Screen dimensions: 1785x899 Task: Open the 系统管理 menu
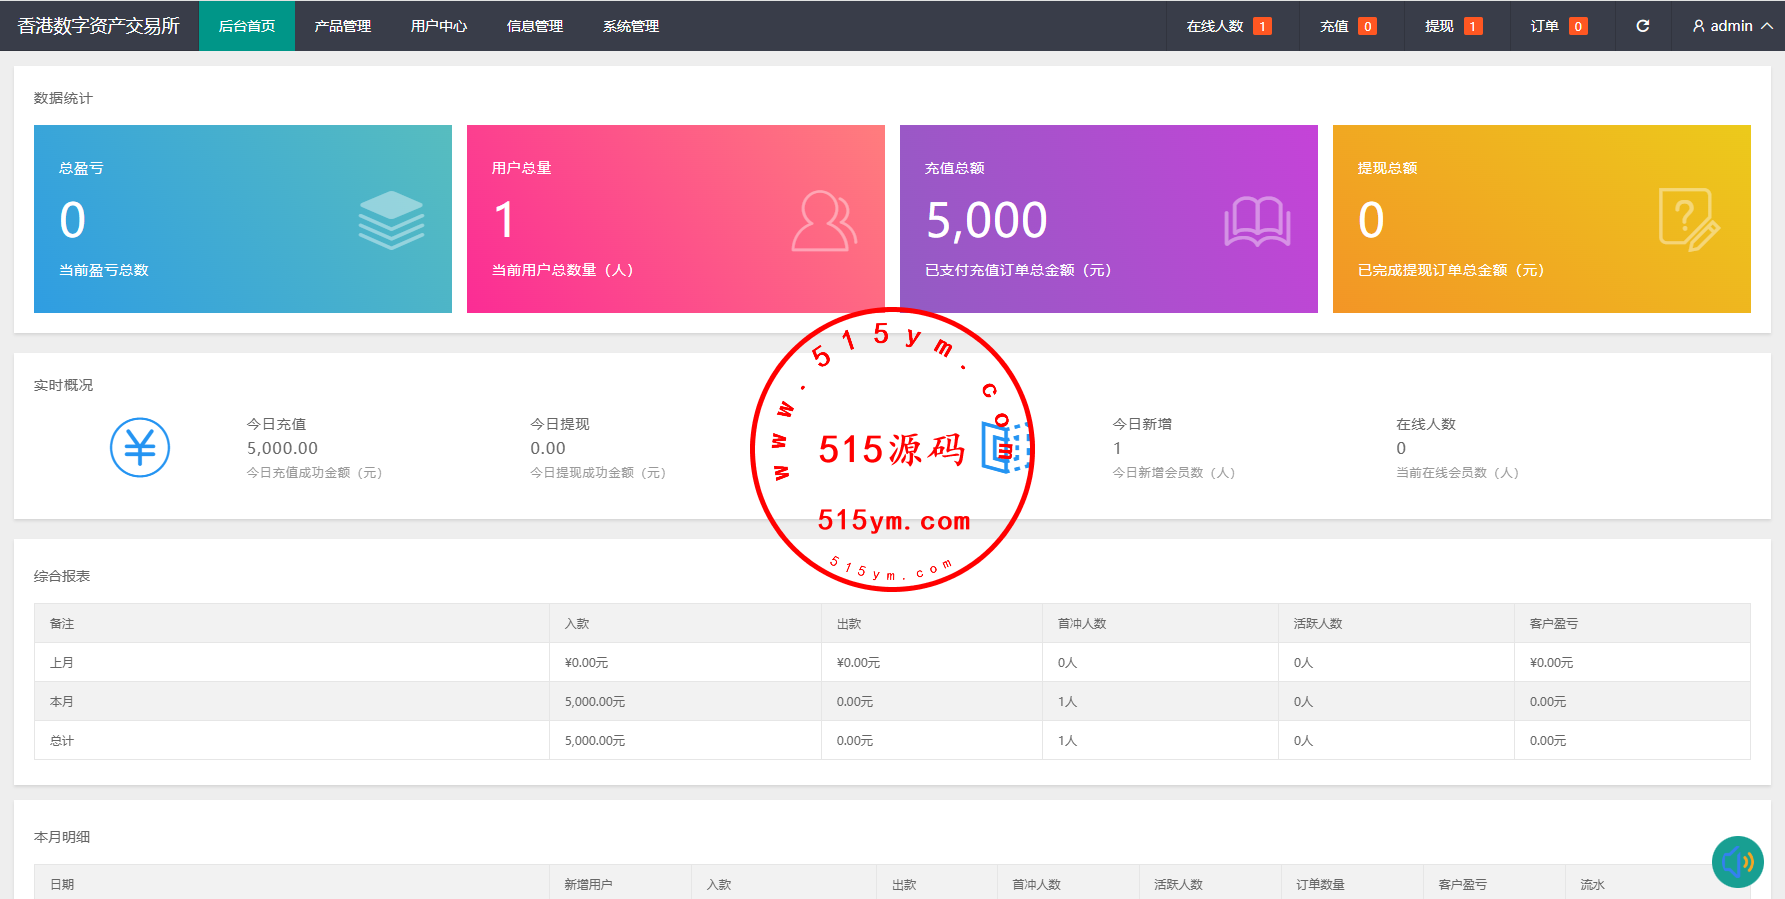(x=630, y=26)
